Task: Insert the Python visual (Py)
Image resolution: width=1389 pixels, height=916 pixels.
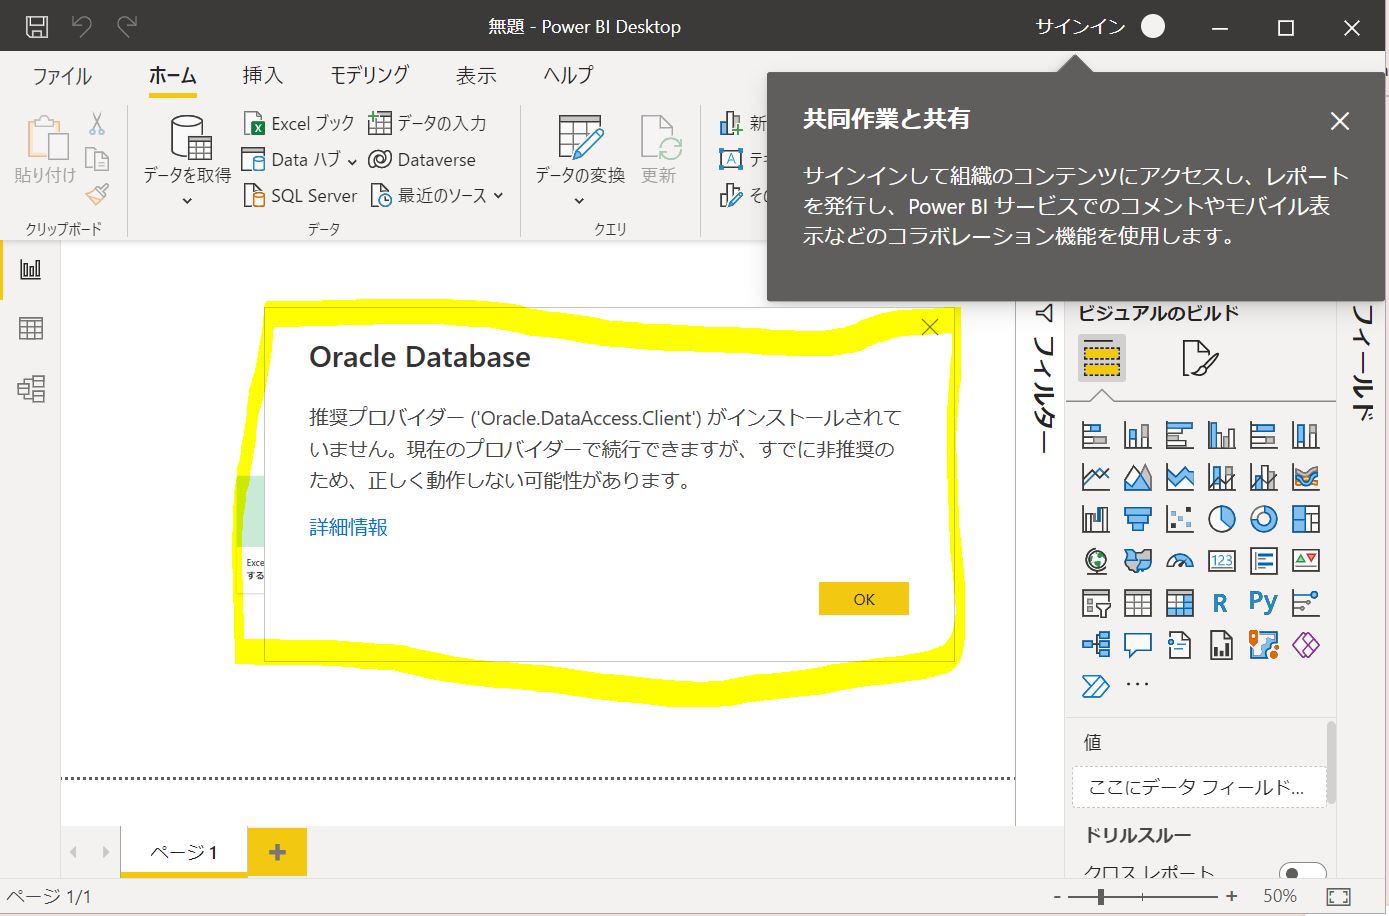Action: pyautogui.click(x=1263, y=602)
